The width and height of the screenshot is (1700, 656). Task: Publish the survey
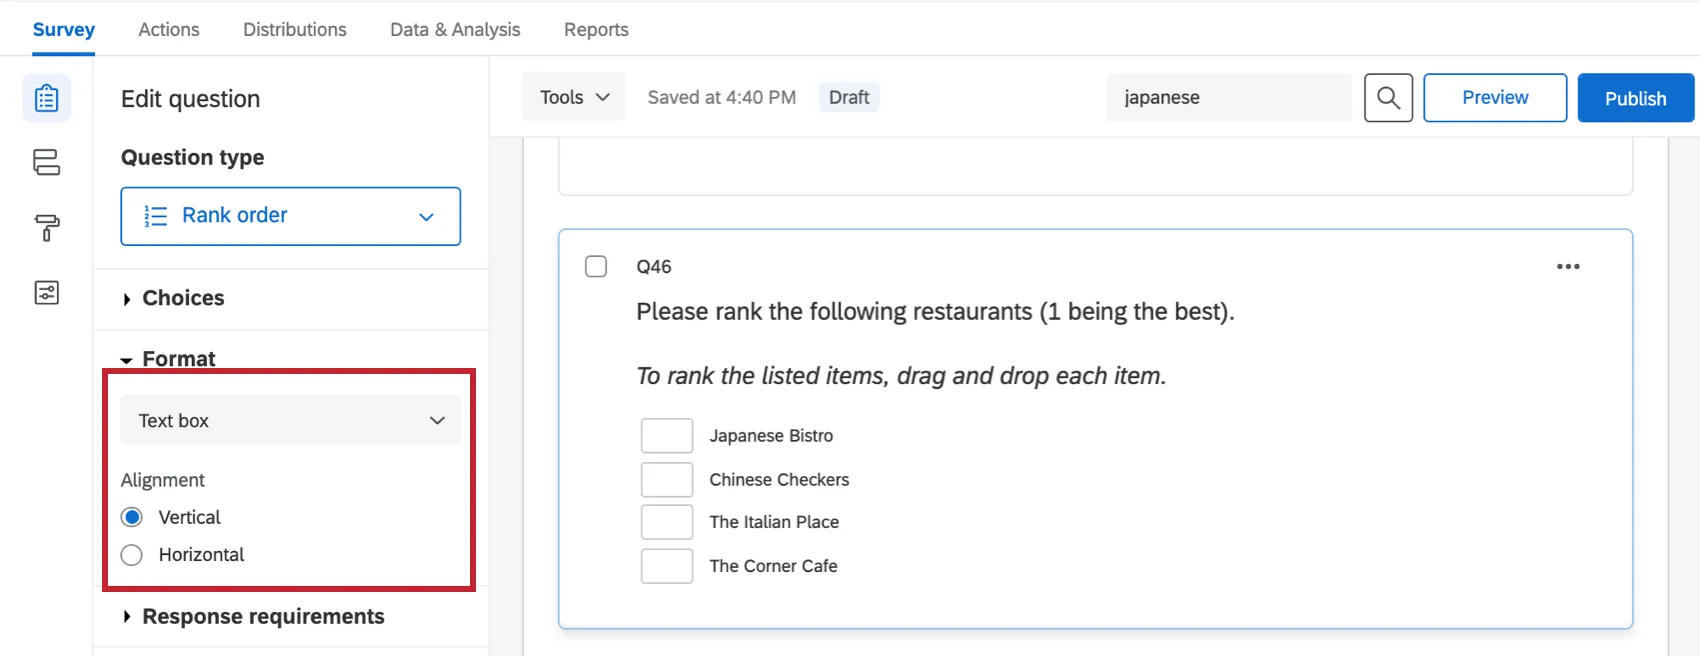[1635, 97]
